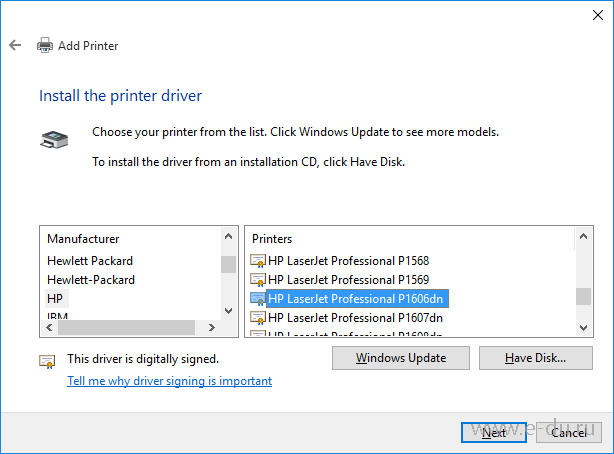Open Windows Update for more models
Viewport: 614px width, 454px height.
[401, 358]
